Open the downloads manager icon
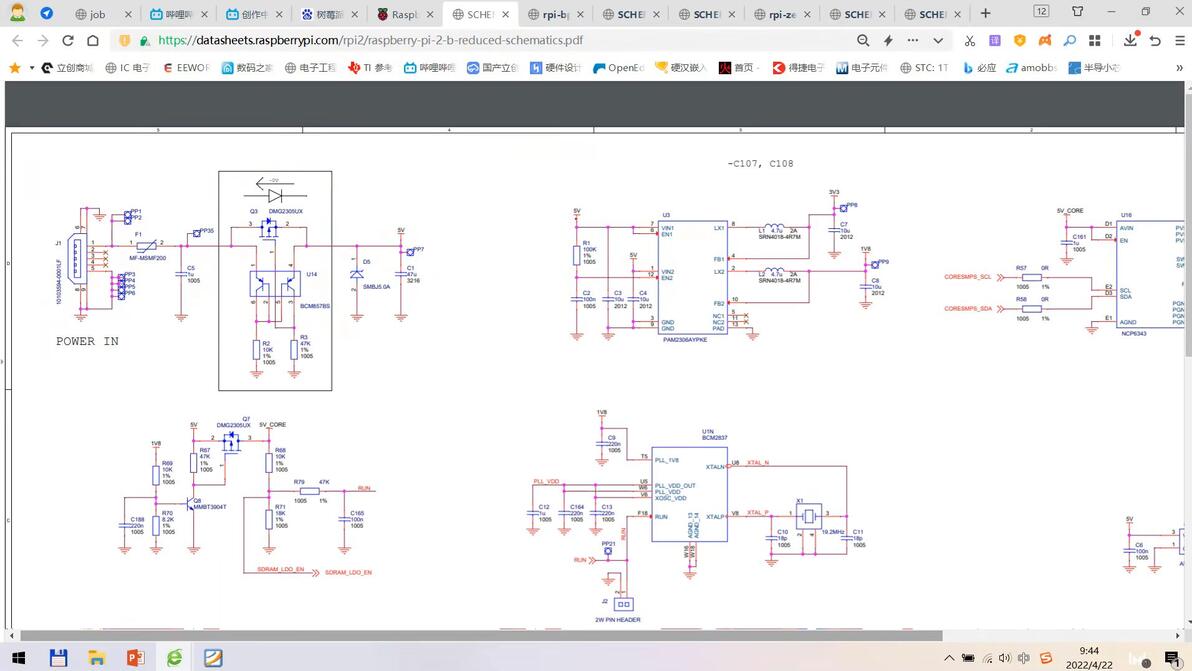 1130,41
